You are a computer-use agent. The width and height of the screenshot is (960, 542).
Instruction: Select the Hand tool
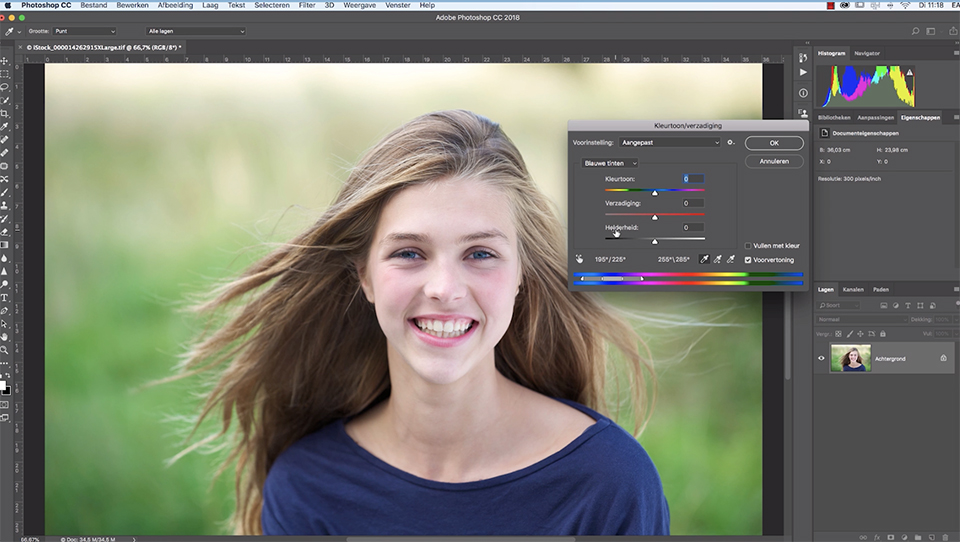5,337
